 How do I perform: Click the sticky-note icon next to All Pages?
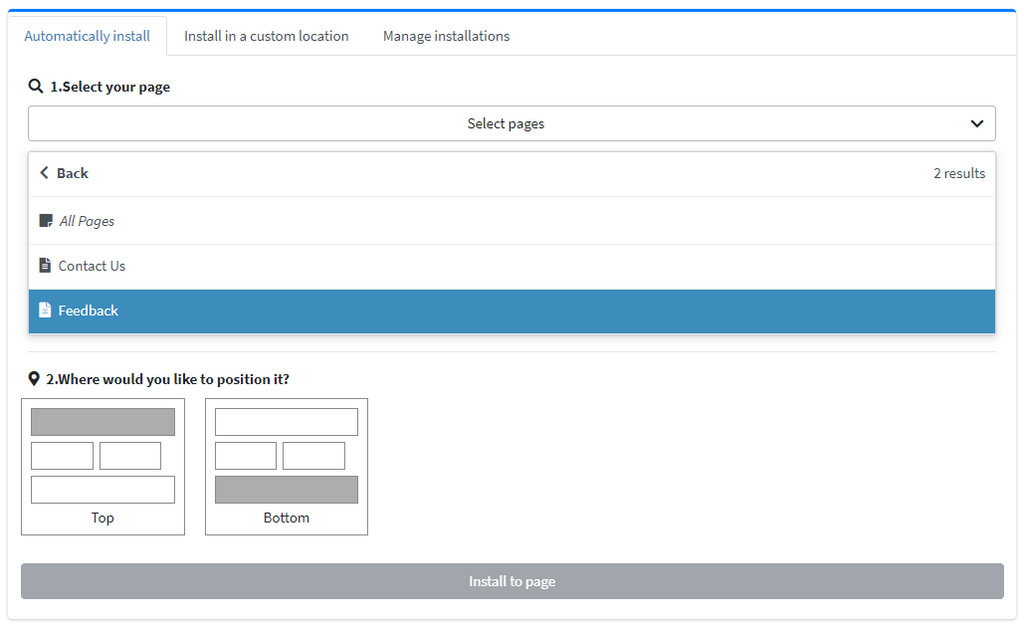point(45,221)
